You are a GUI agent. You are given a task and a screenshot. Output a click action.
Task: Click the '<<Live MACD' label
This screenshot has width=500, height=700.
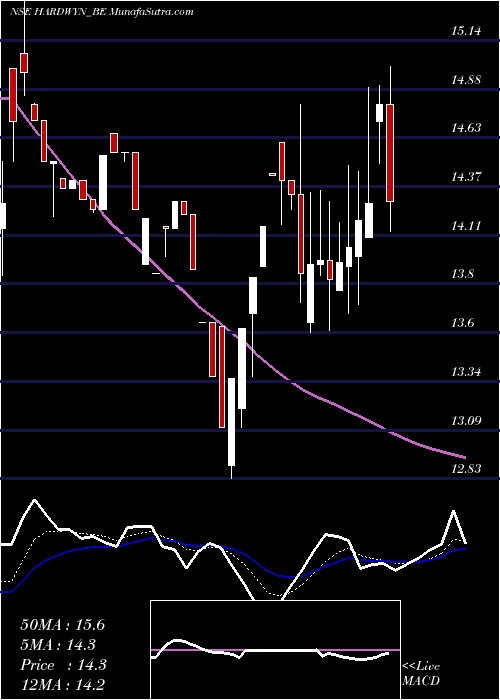click(421, 674)
